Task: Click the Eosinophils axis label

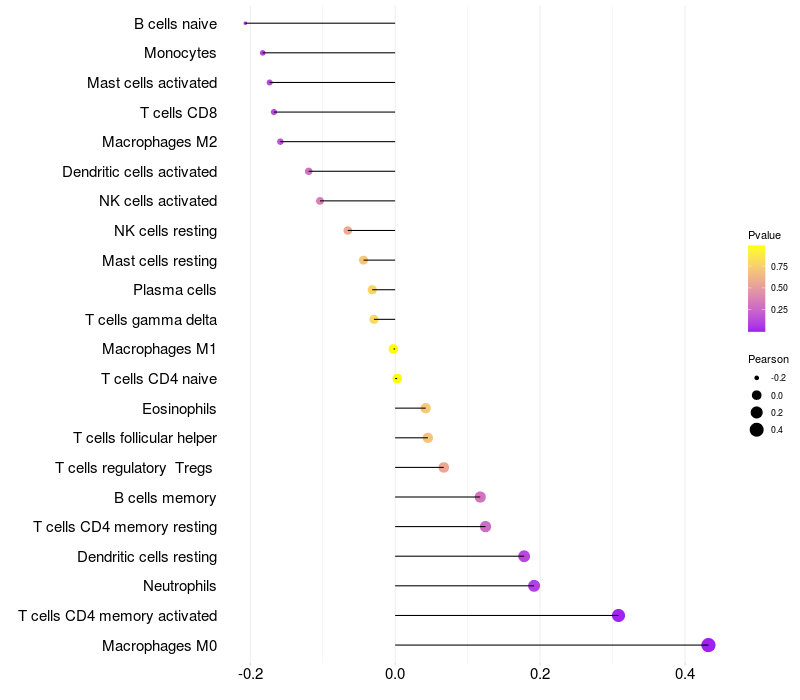Action: point(179,409)
